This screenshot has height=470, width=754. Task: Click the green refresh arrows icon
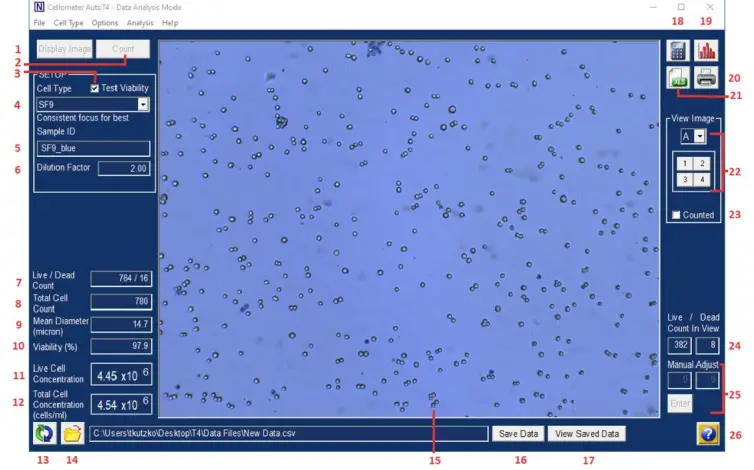(44, 433)
